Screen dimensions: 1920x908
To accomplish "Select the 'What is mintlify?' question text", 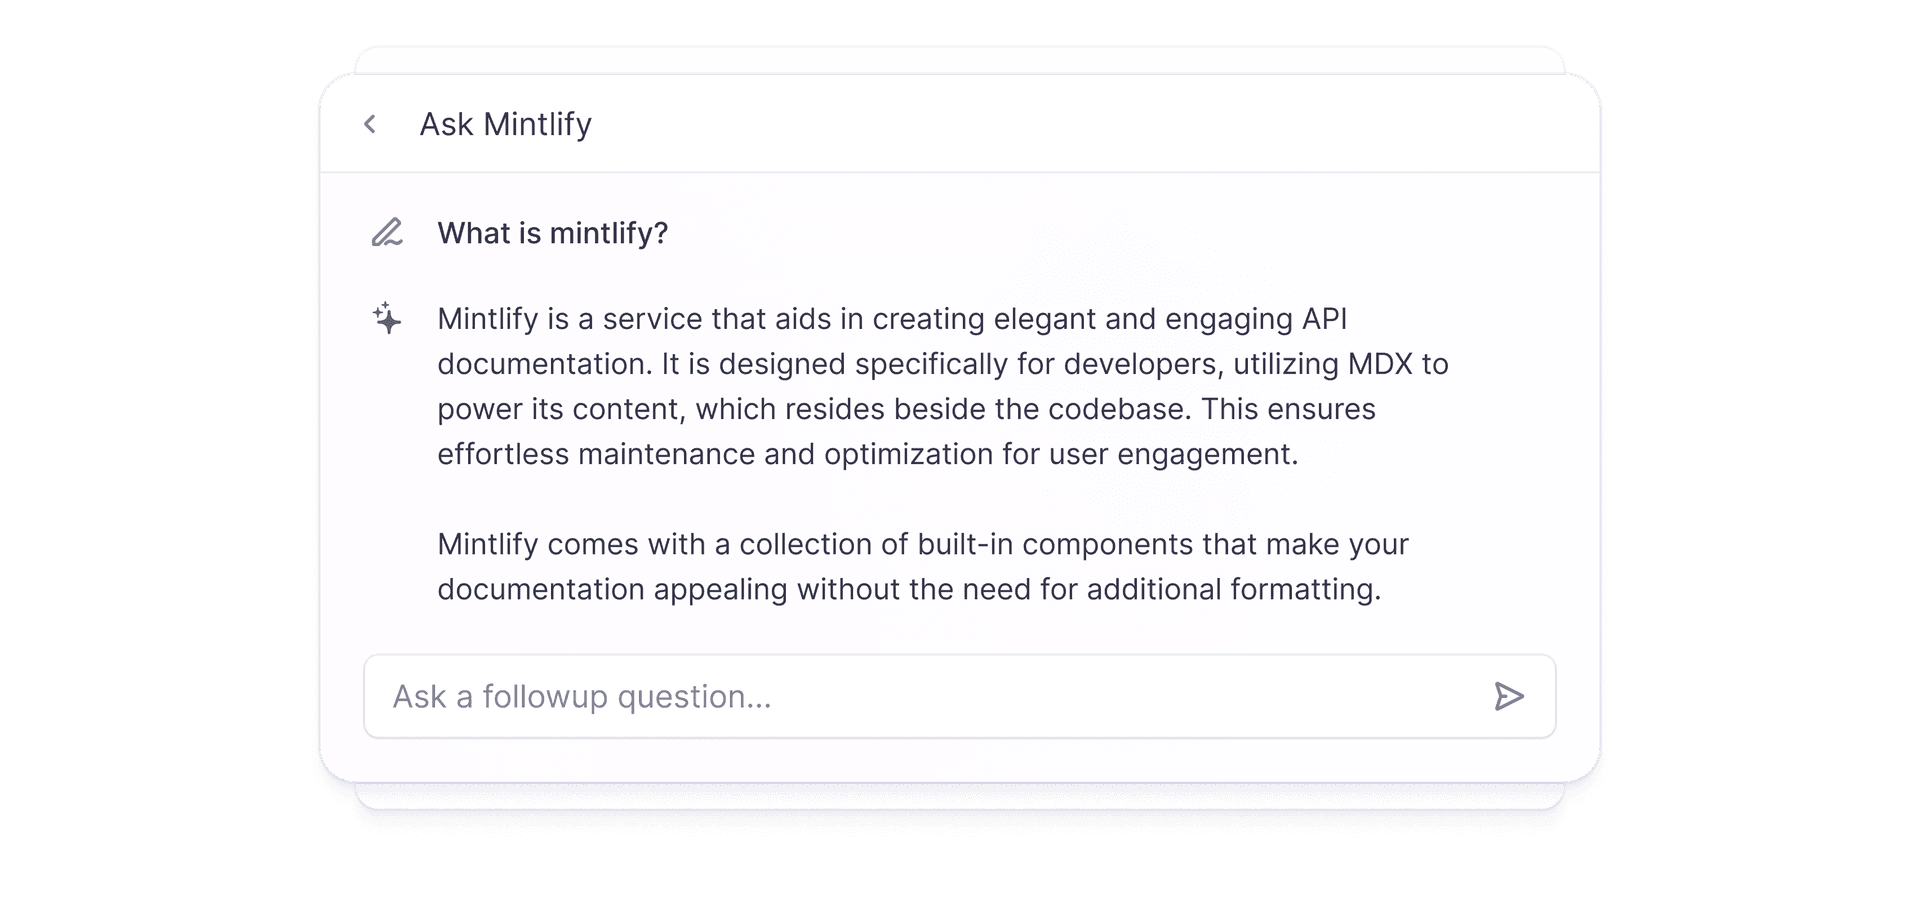I will click(553, 233).
